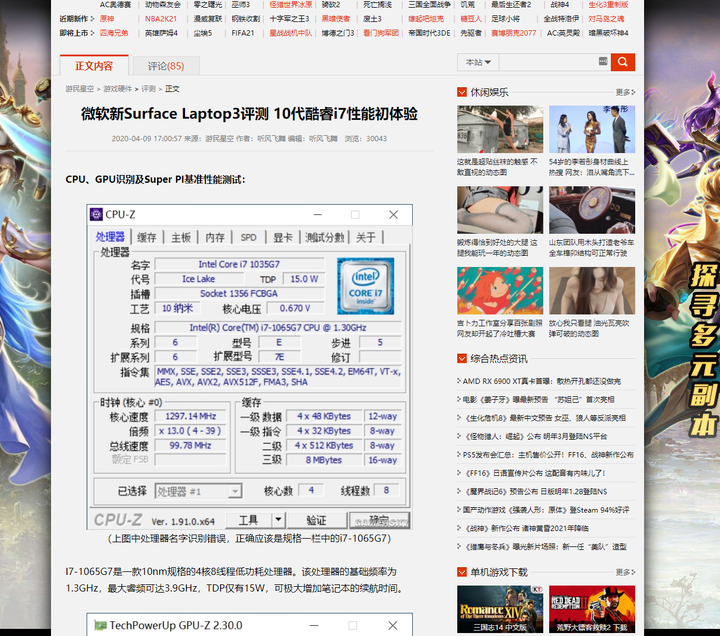This screenshot has height=636, width=720.
Task: Open the 国产动作游戏《强袭人形:原体》headline
Action: click(546, 510)
